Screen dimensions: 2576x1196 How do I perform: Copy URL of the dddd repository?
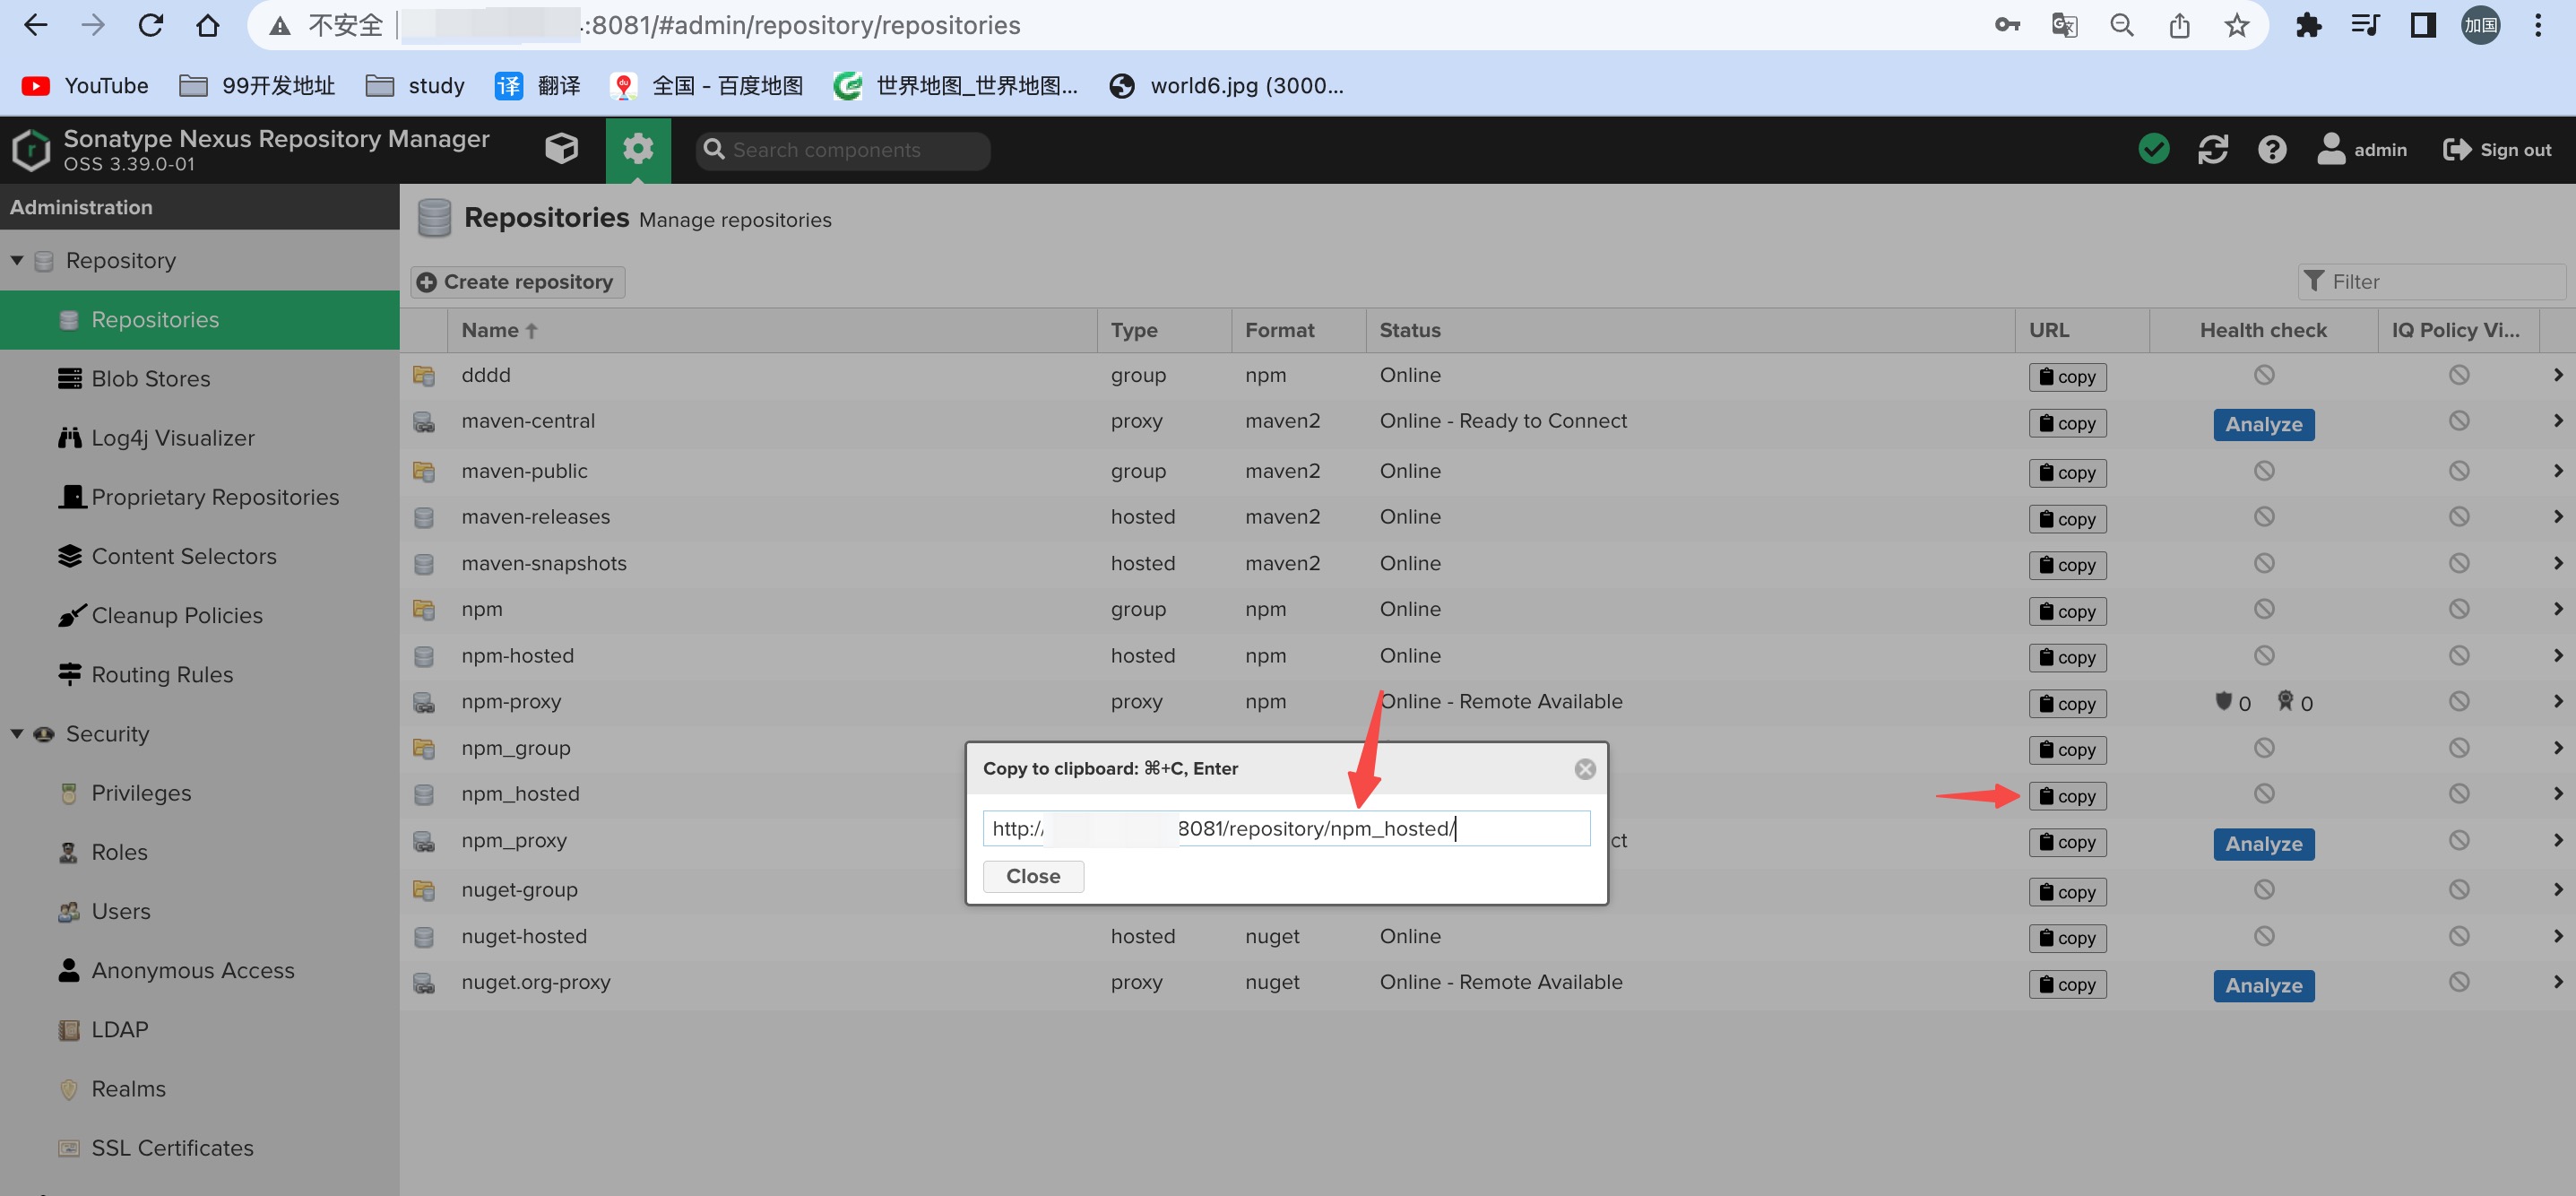pyautogui.click(x=2067, y=377)
